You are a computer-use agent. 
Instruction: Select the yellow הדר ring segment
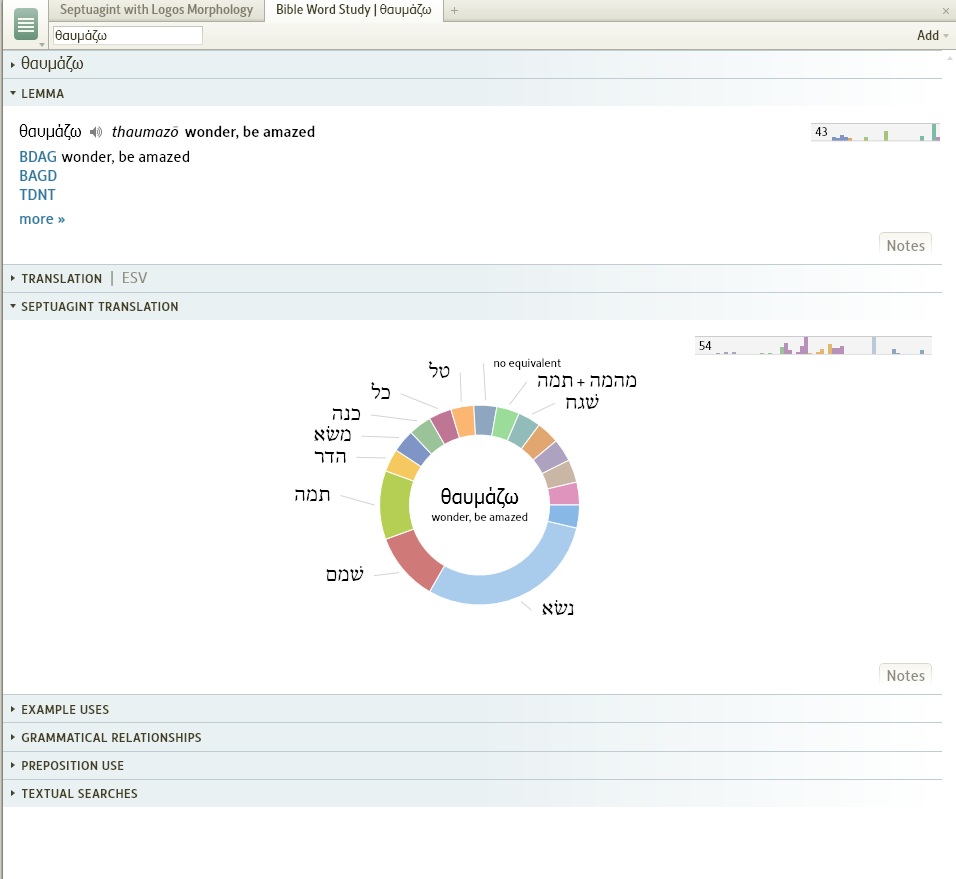pos(402,466)
